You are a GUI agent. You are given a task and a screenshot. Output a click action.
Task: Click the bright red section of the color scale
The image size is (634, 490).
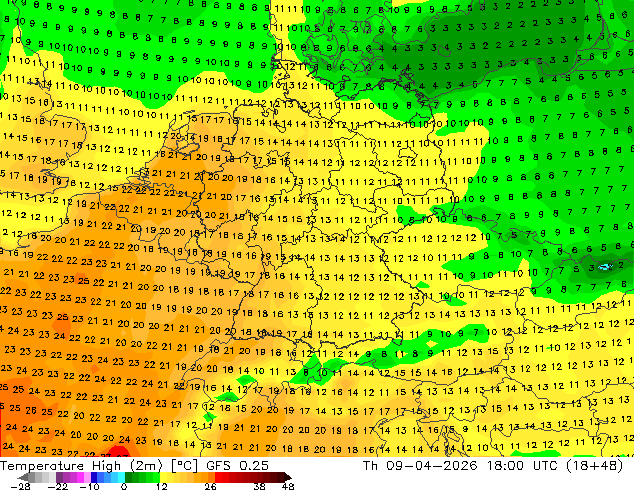pyautogui.click(x=222, y=477)
